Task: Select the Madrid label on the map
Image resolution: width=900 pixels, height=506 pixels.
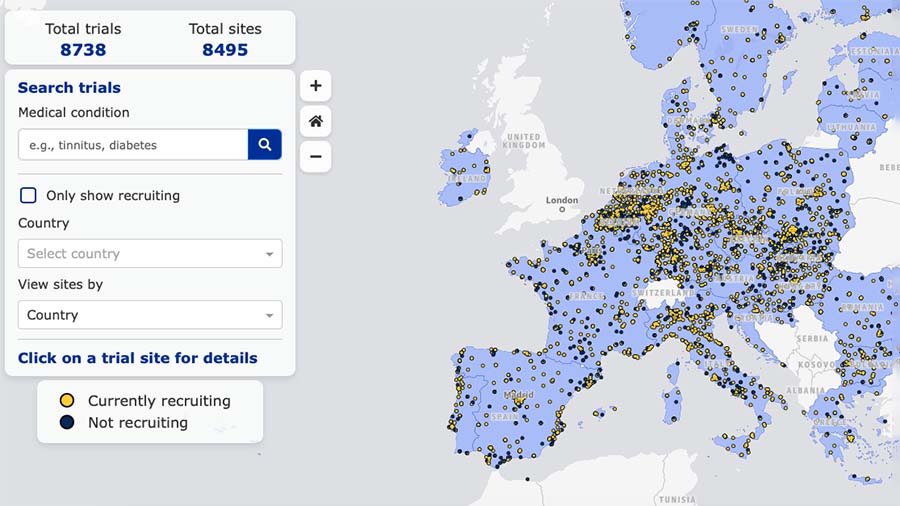Action: click(x=518, y=394)
